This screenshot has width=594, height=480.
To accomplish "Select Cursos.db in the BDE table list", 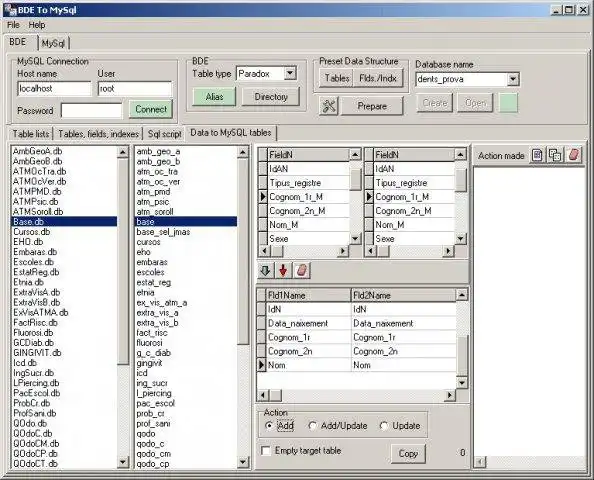I will tap(64, 231).
